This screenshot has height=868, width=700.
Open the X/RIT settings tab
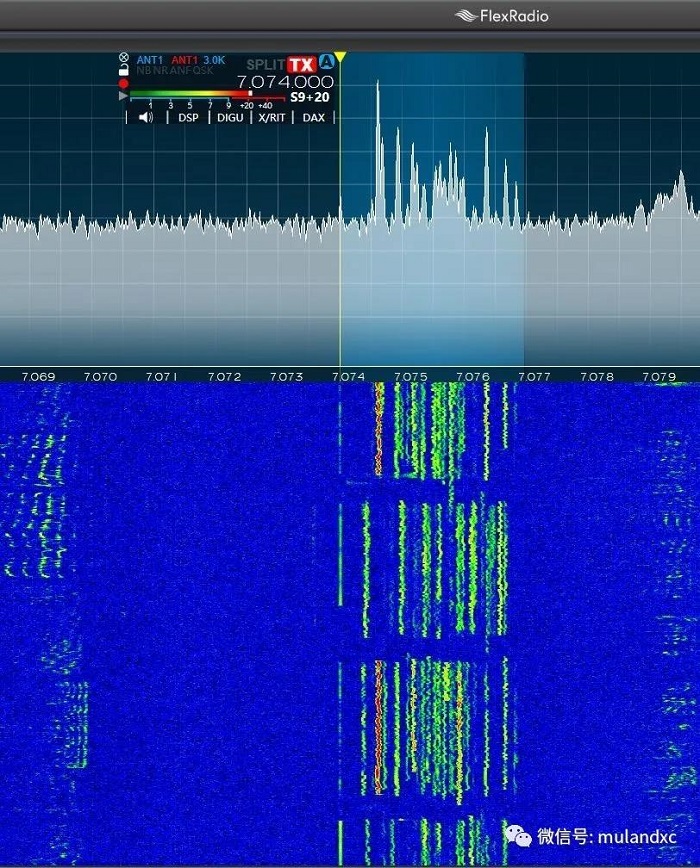click(272, 117)
